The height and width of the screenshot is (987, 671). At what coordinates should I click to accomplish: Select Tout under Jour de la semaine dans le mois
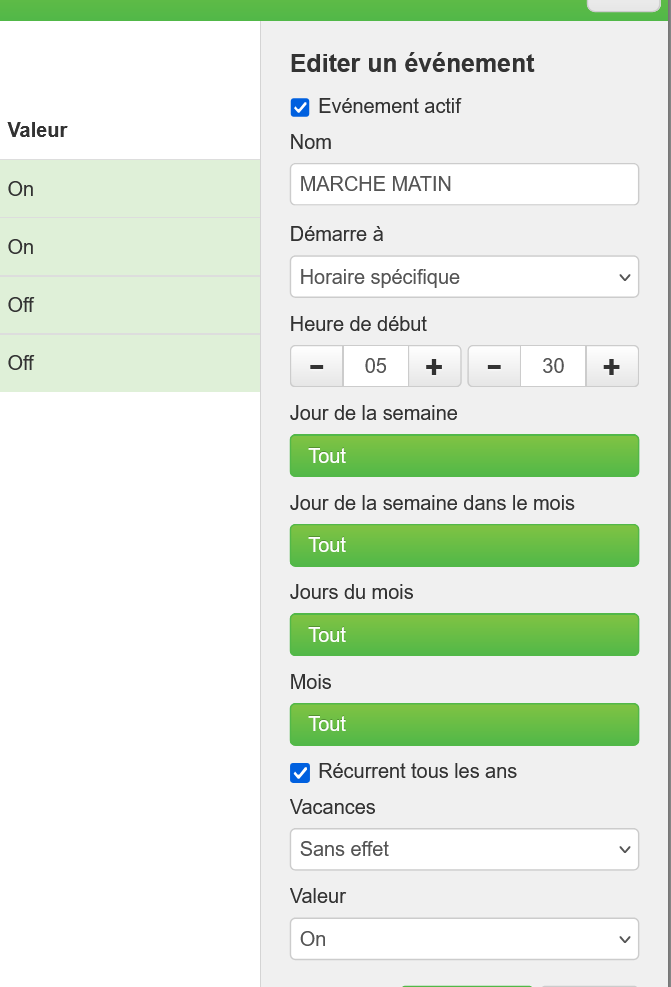464,545
